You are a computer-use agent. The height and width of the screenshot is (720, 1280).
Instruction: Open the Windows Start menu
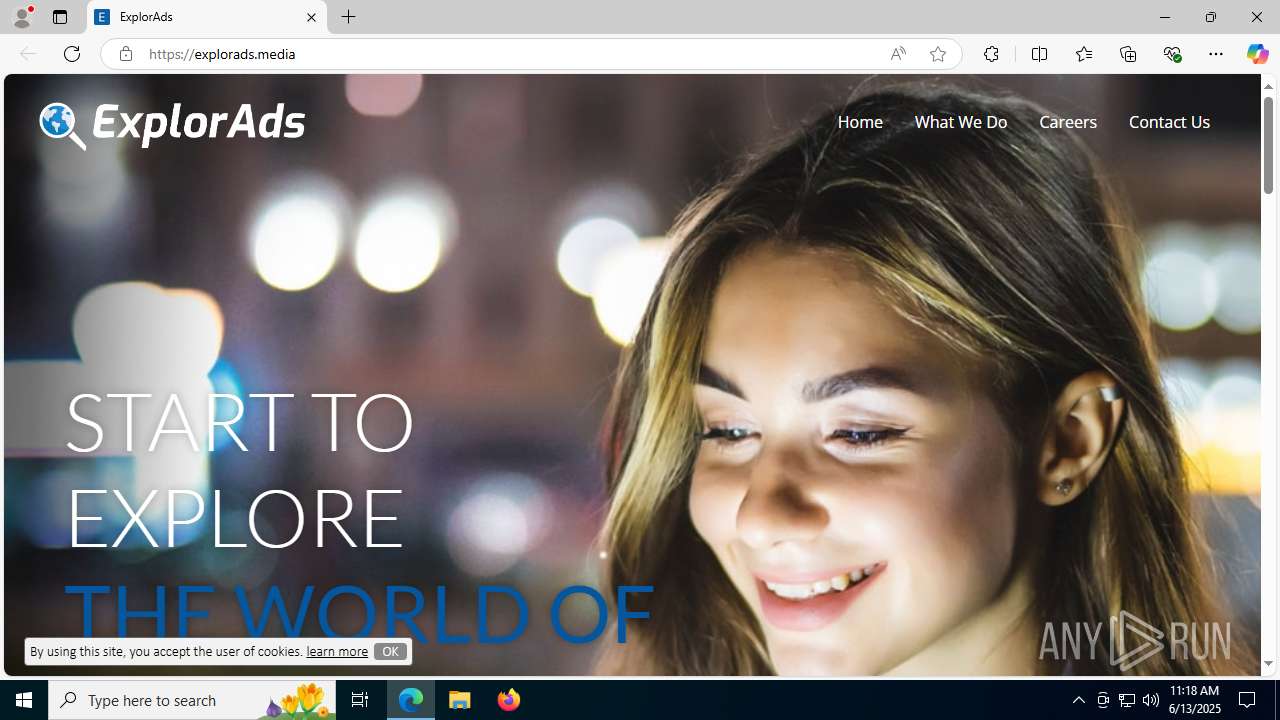click(x=24, y=700)
